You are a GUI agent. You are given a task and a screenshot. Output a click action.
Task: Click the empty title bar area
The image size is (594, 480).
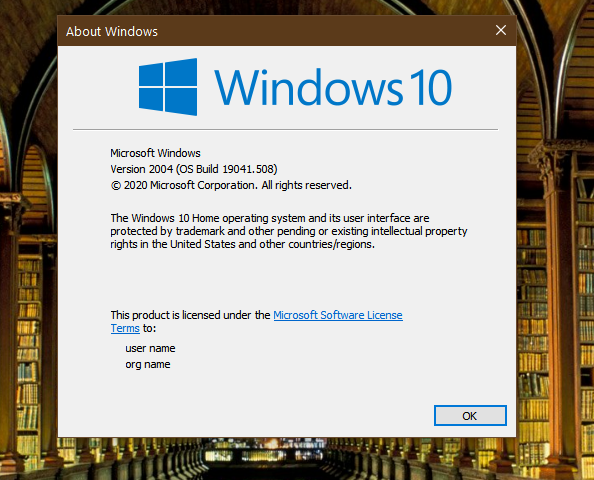(x=322, y=31)
